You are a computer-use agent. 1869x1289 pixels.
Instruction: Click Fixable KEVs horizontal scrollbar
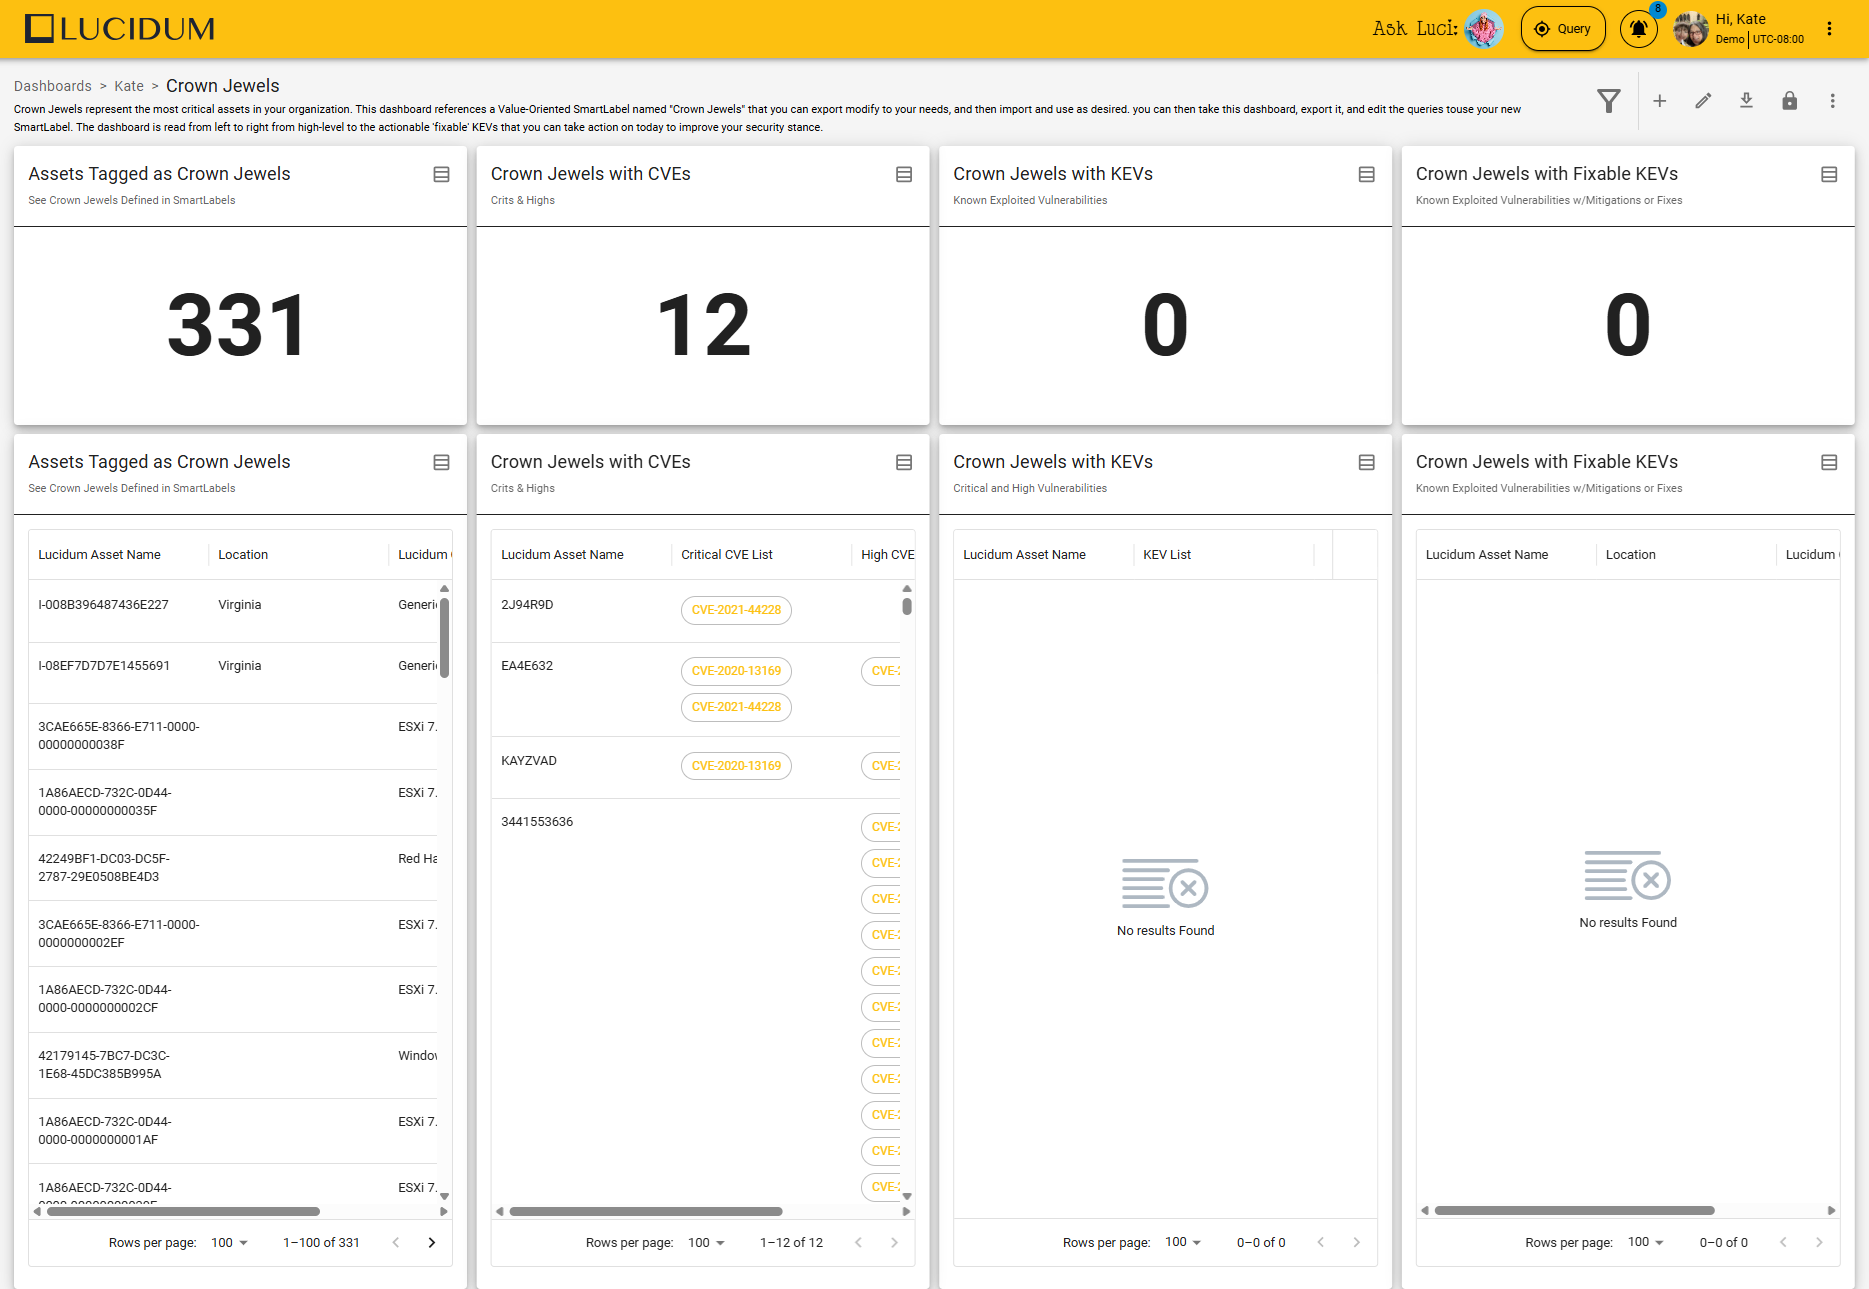click(1575, 1210)
